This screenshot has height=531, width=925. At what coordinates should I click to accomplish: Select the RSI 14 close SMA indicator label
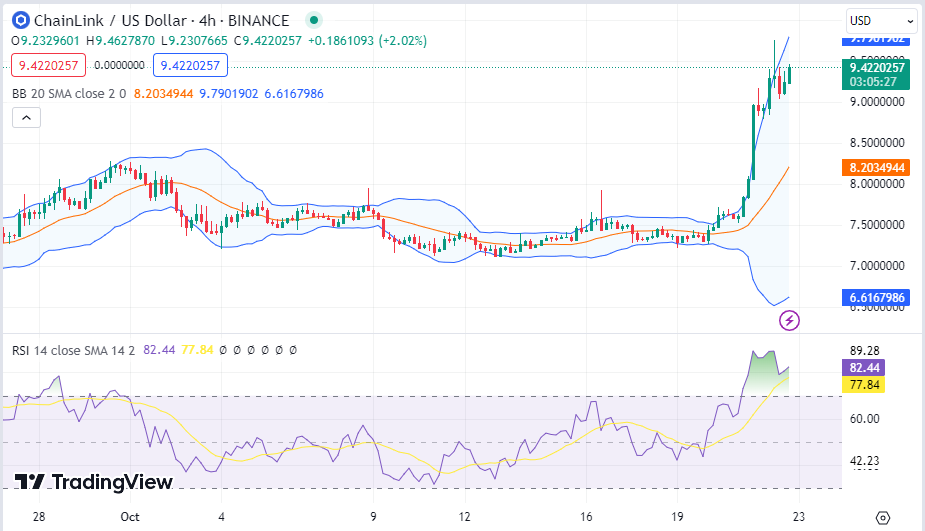(73, 350)
